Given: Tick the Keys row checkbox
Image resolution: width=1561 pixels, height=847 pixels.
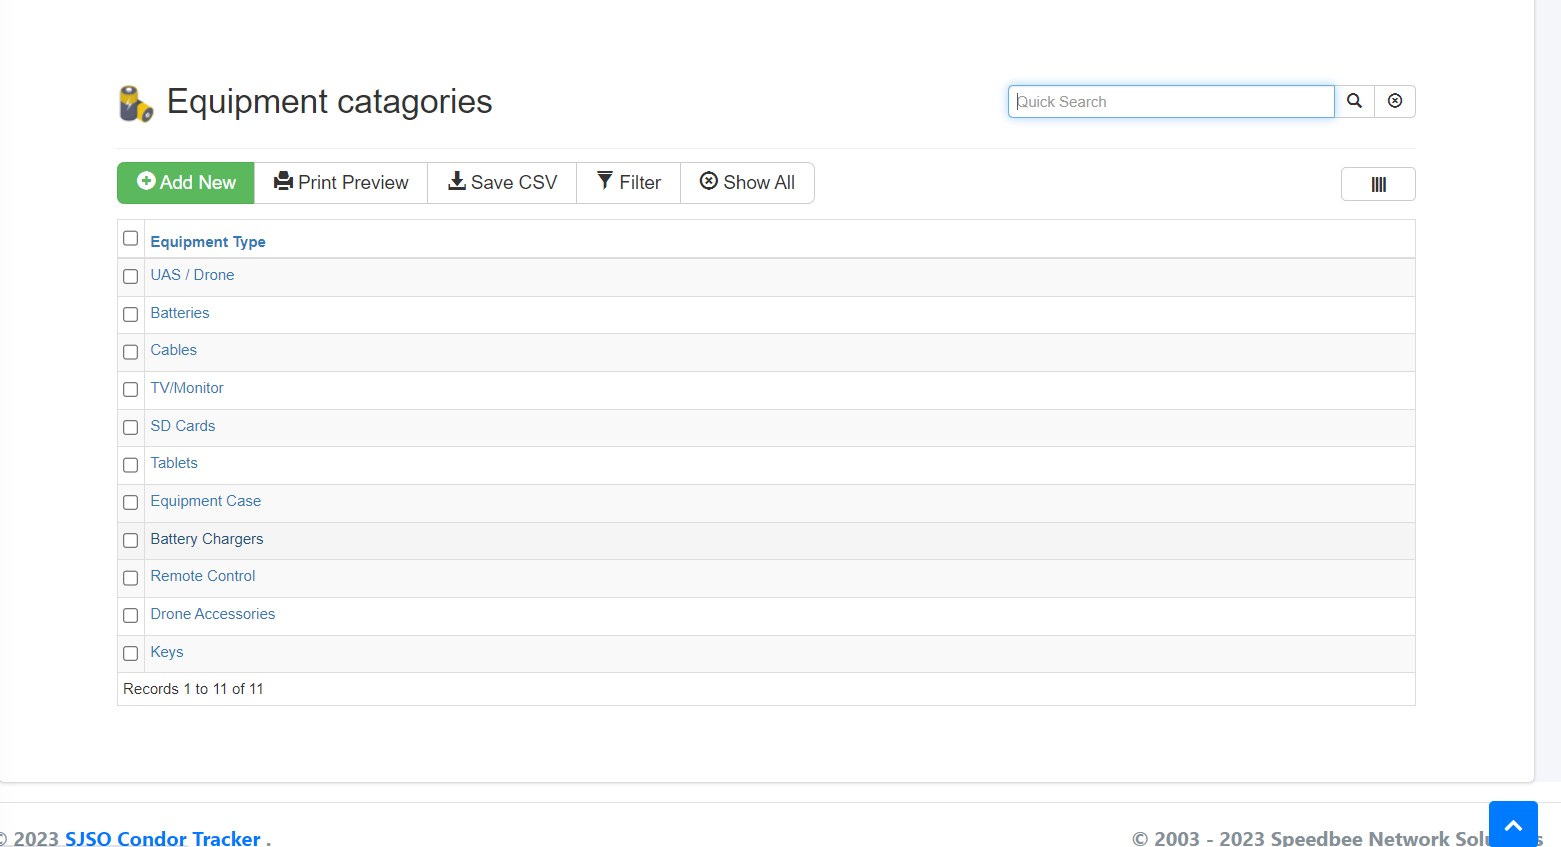Looking at the screenshot, I should click(130, 653).
